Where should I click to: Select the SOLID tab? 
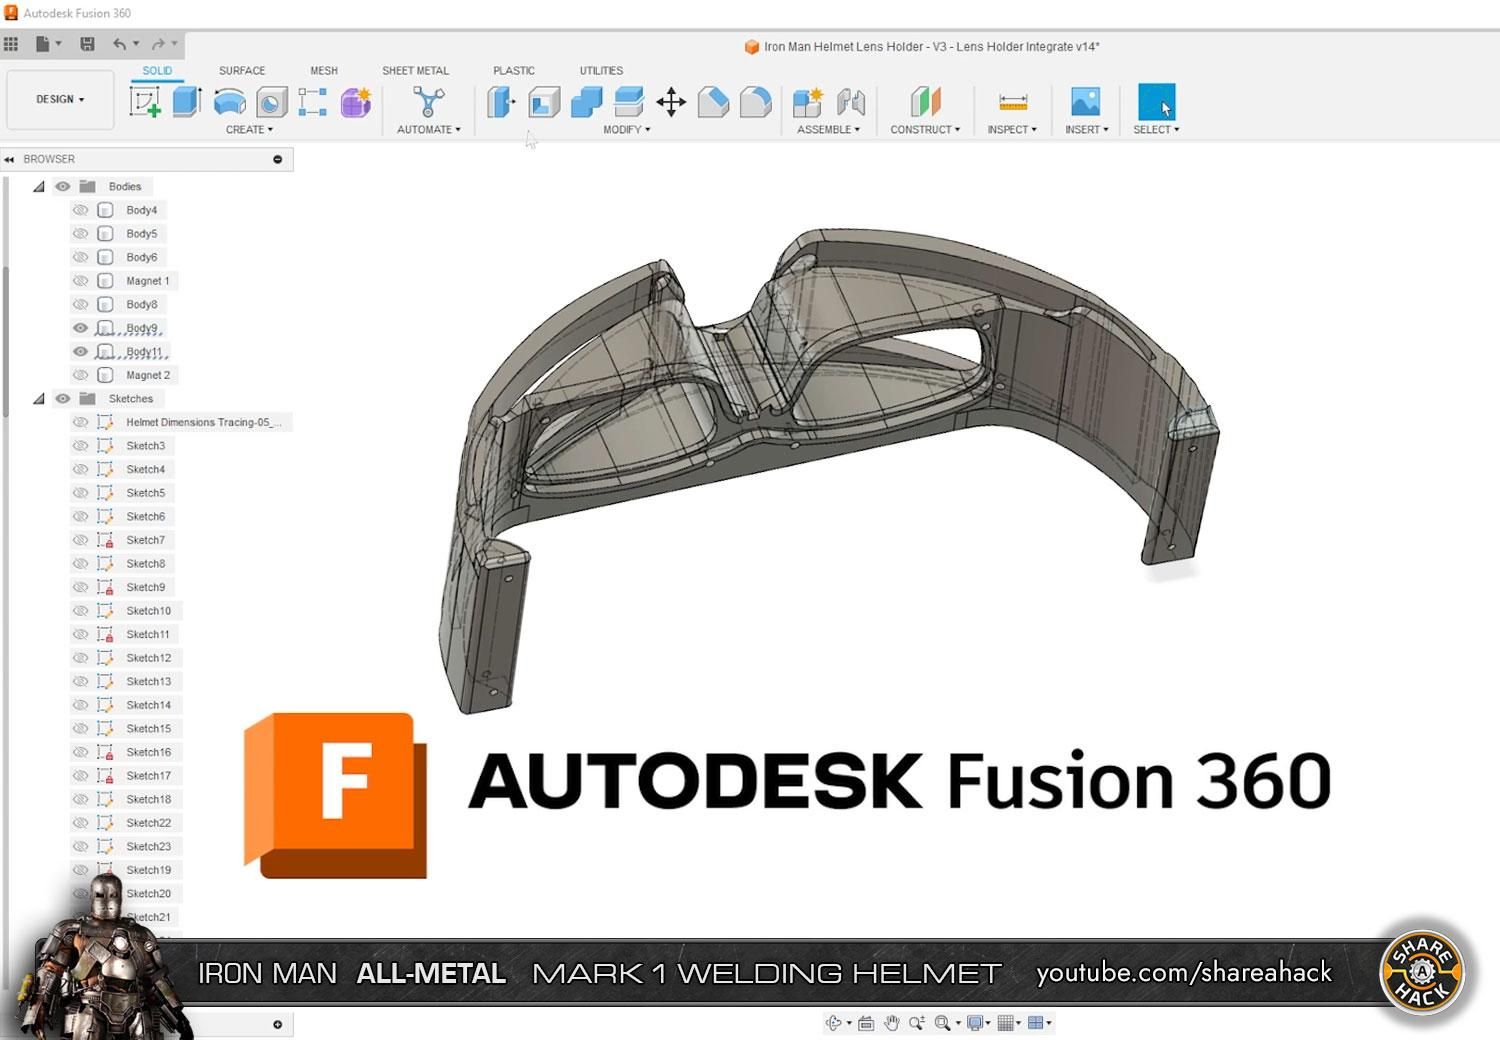point(157,71)
